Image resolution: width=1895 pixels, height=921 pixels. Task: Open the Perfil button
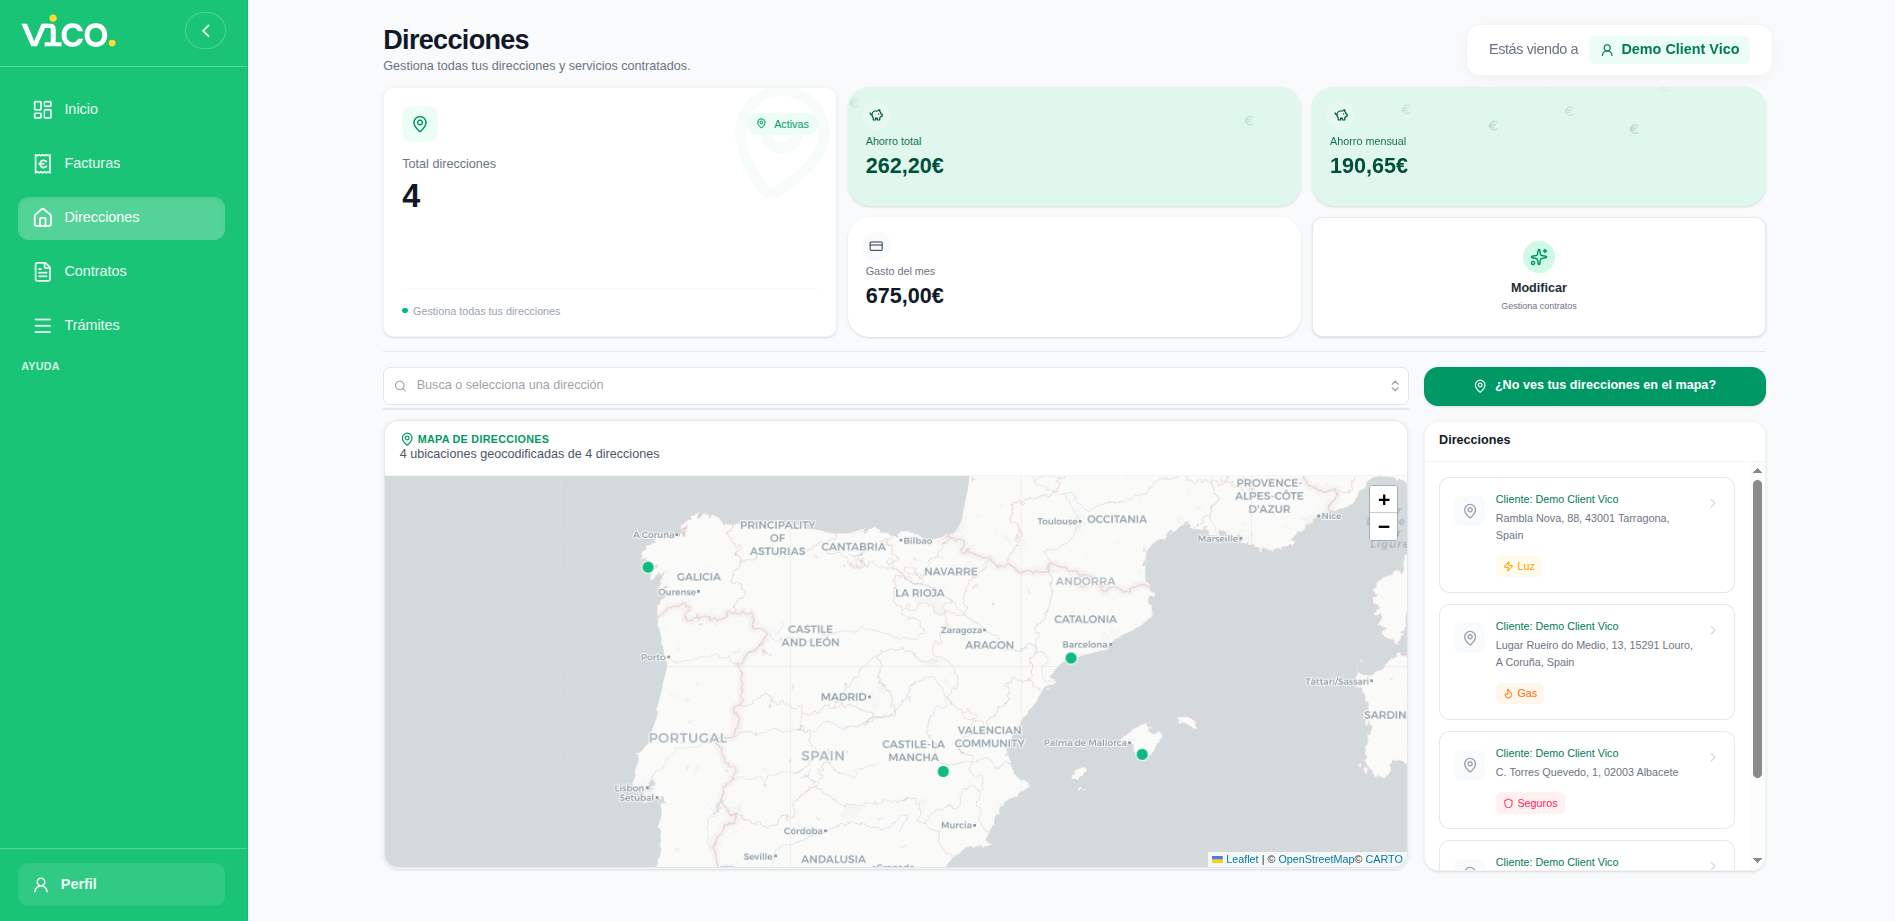pos(121,884)
